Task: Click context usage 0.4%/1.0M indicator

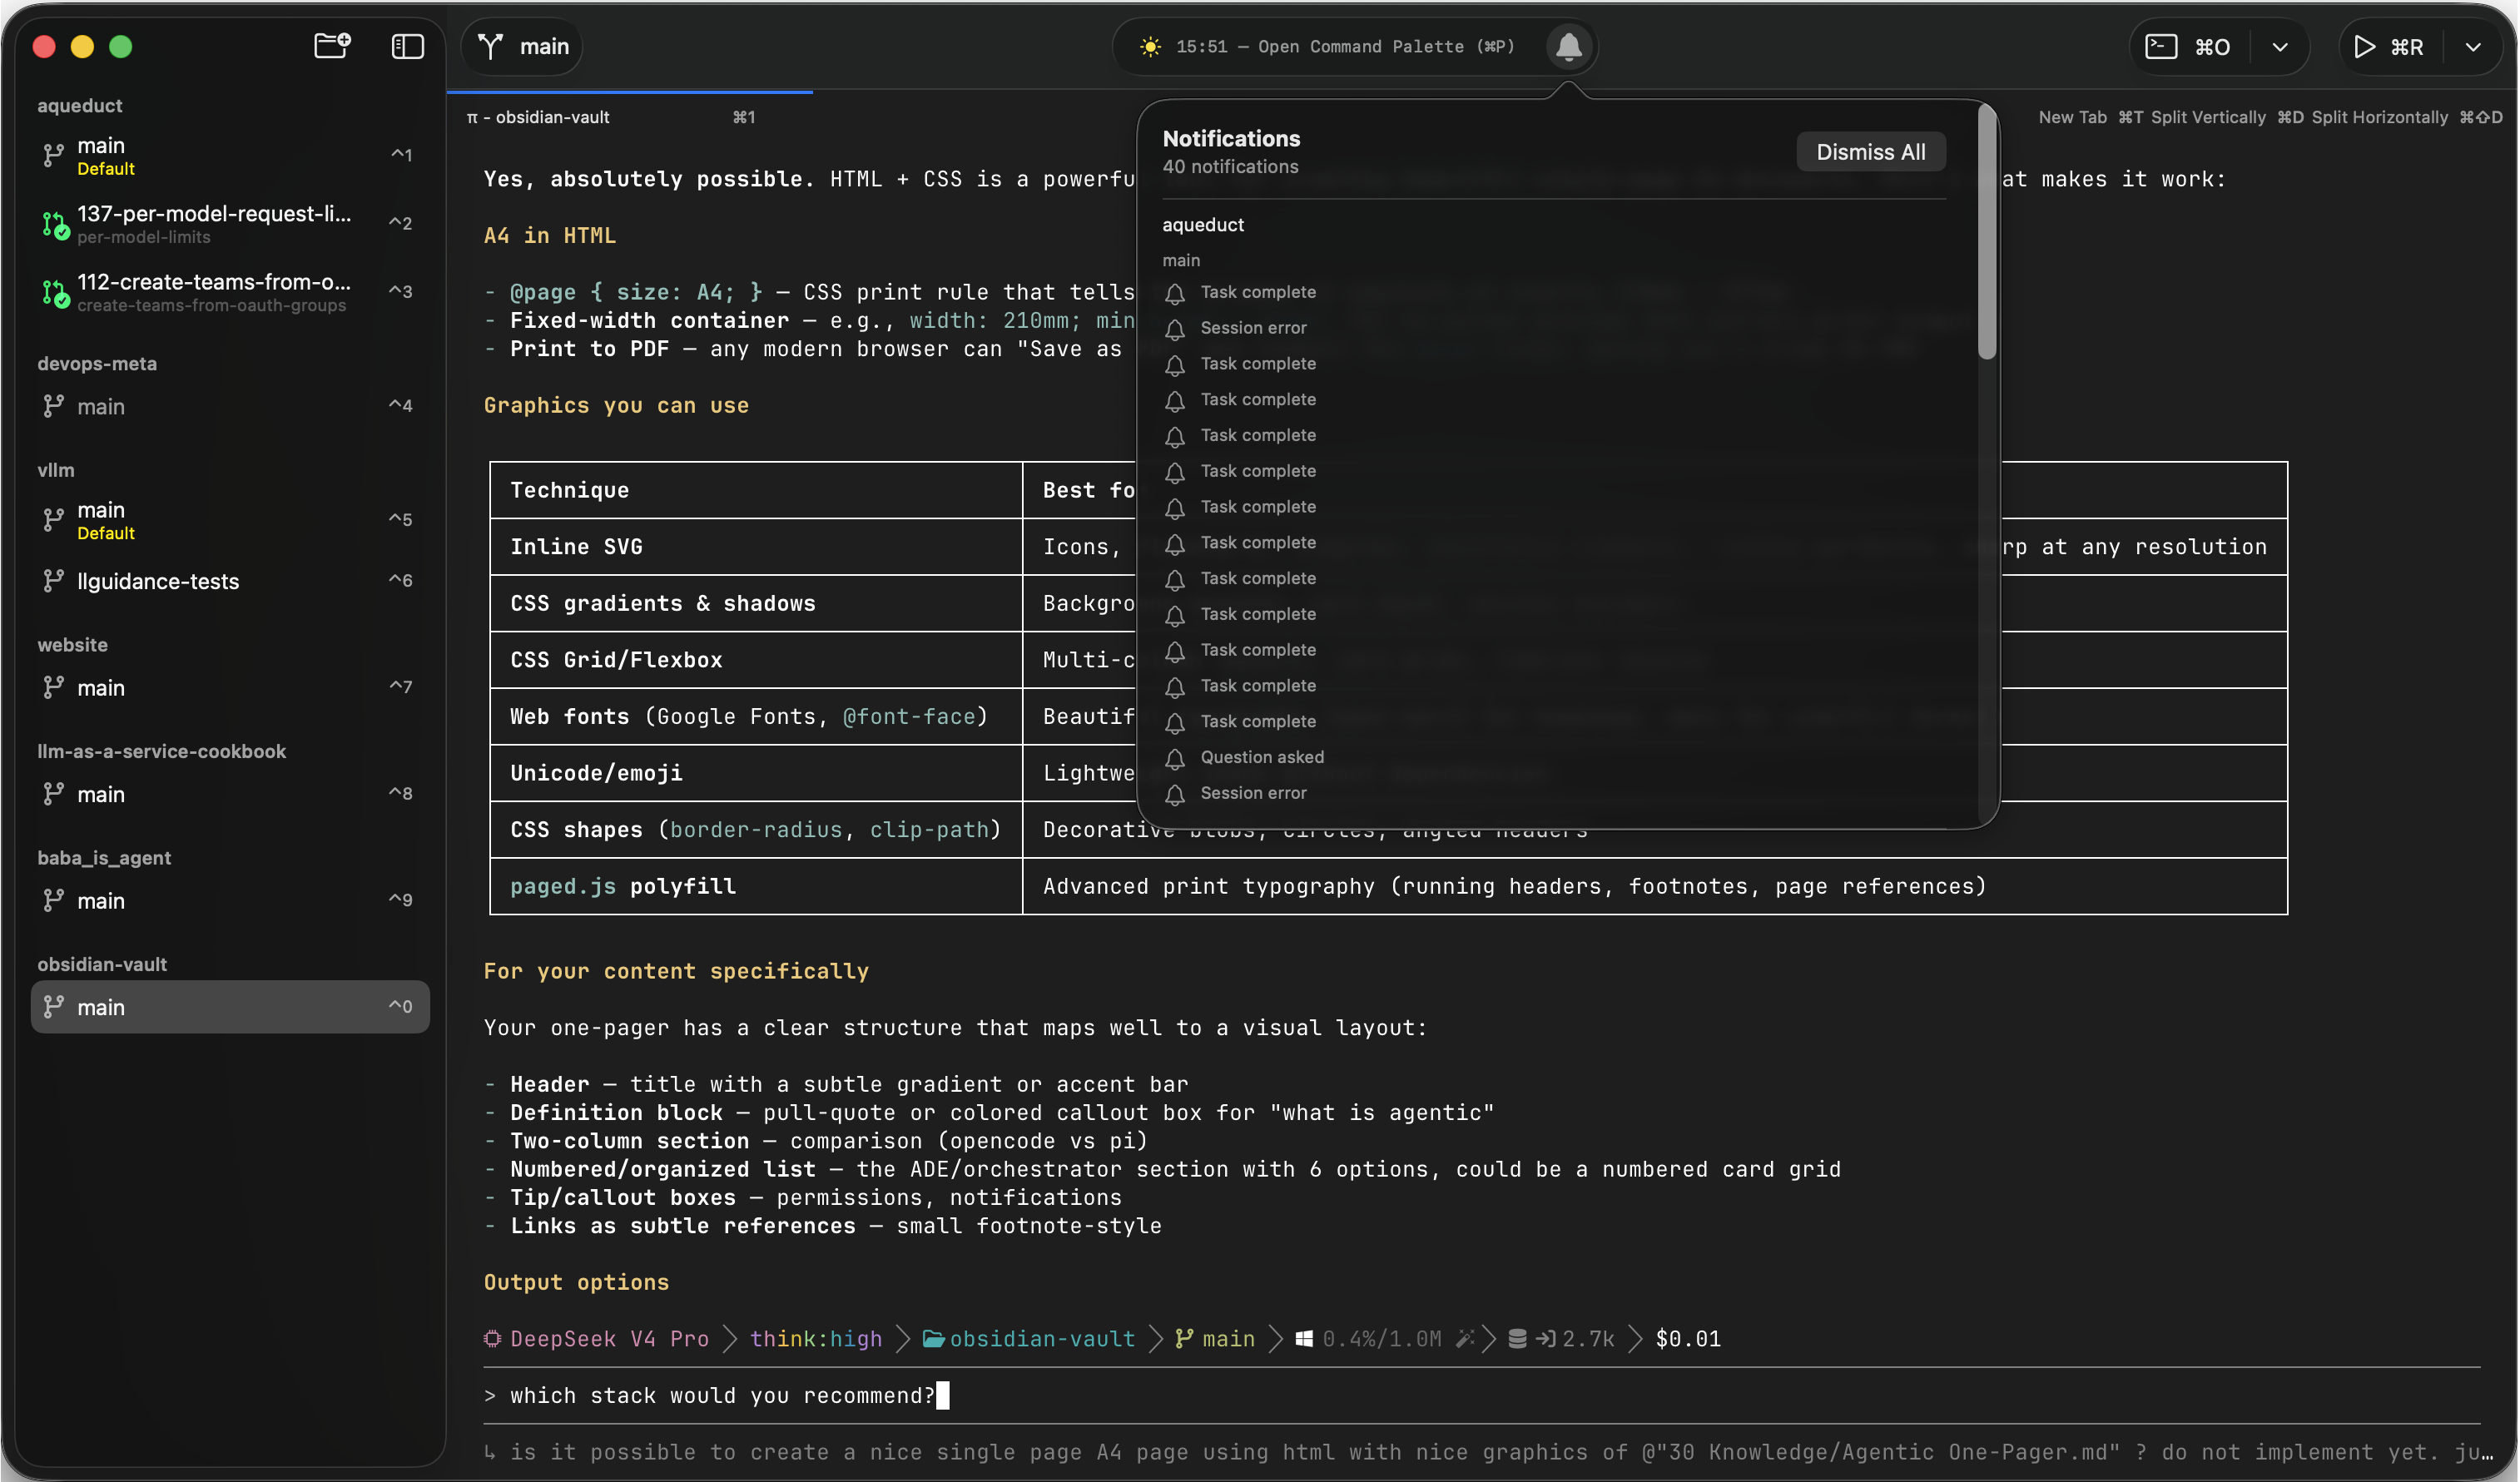Action: [x=1381, y=1339]
